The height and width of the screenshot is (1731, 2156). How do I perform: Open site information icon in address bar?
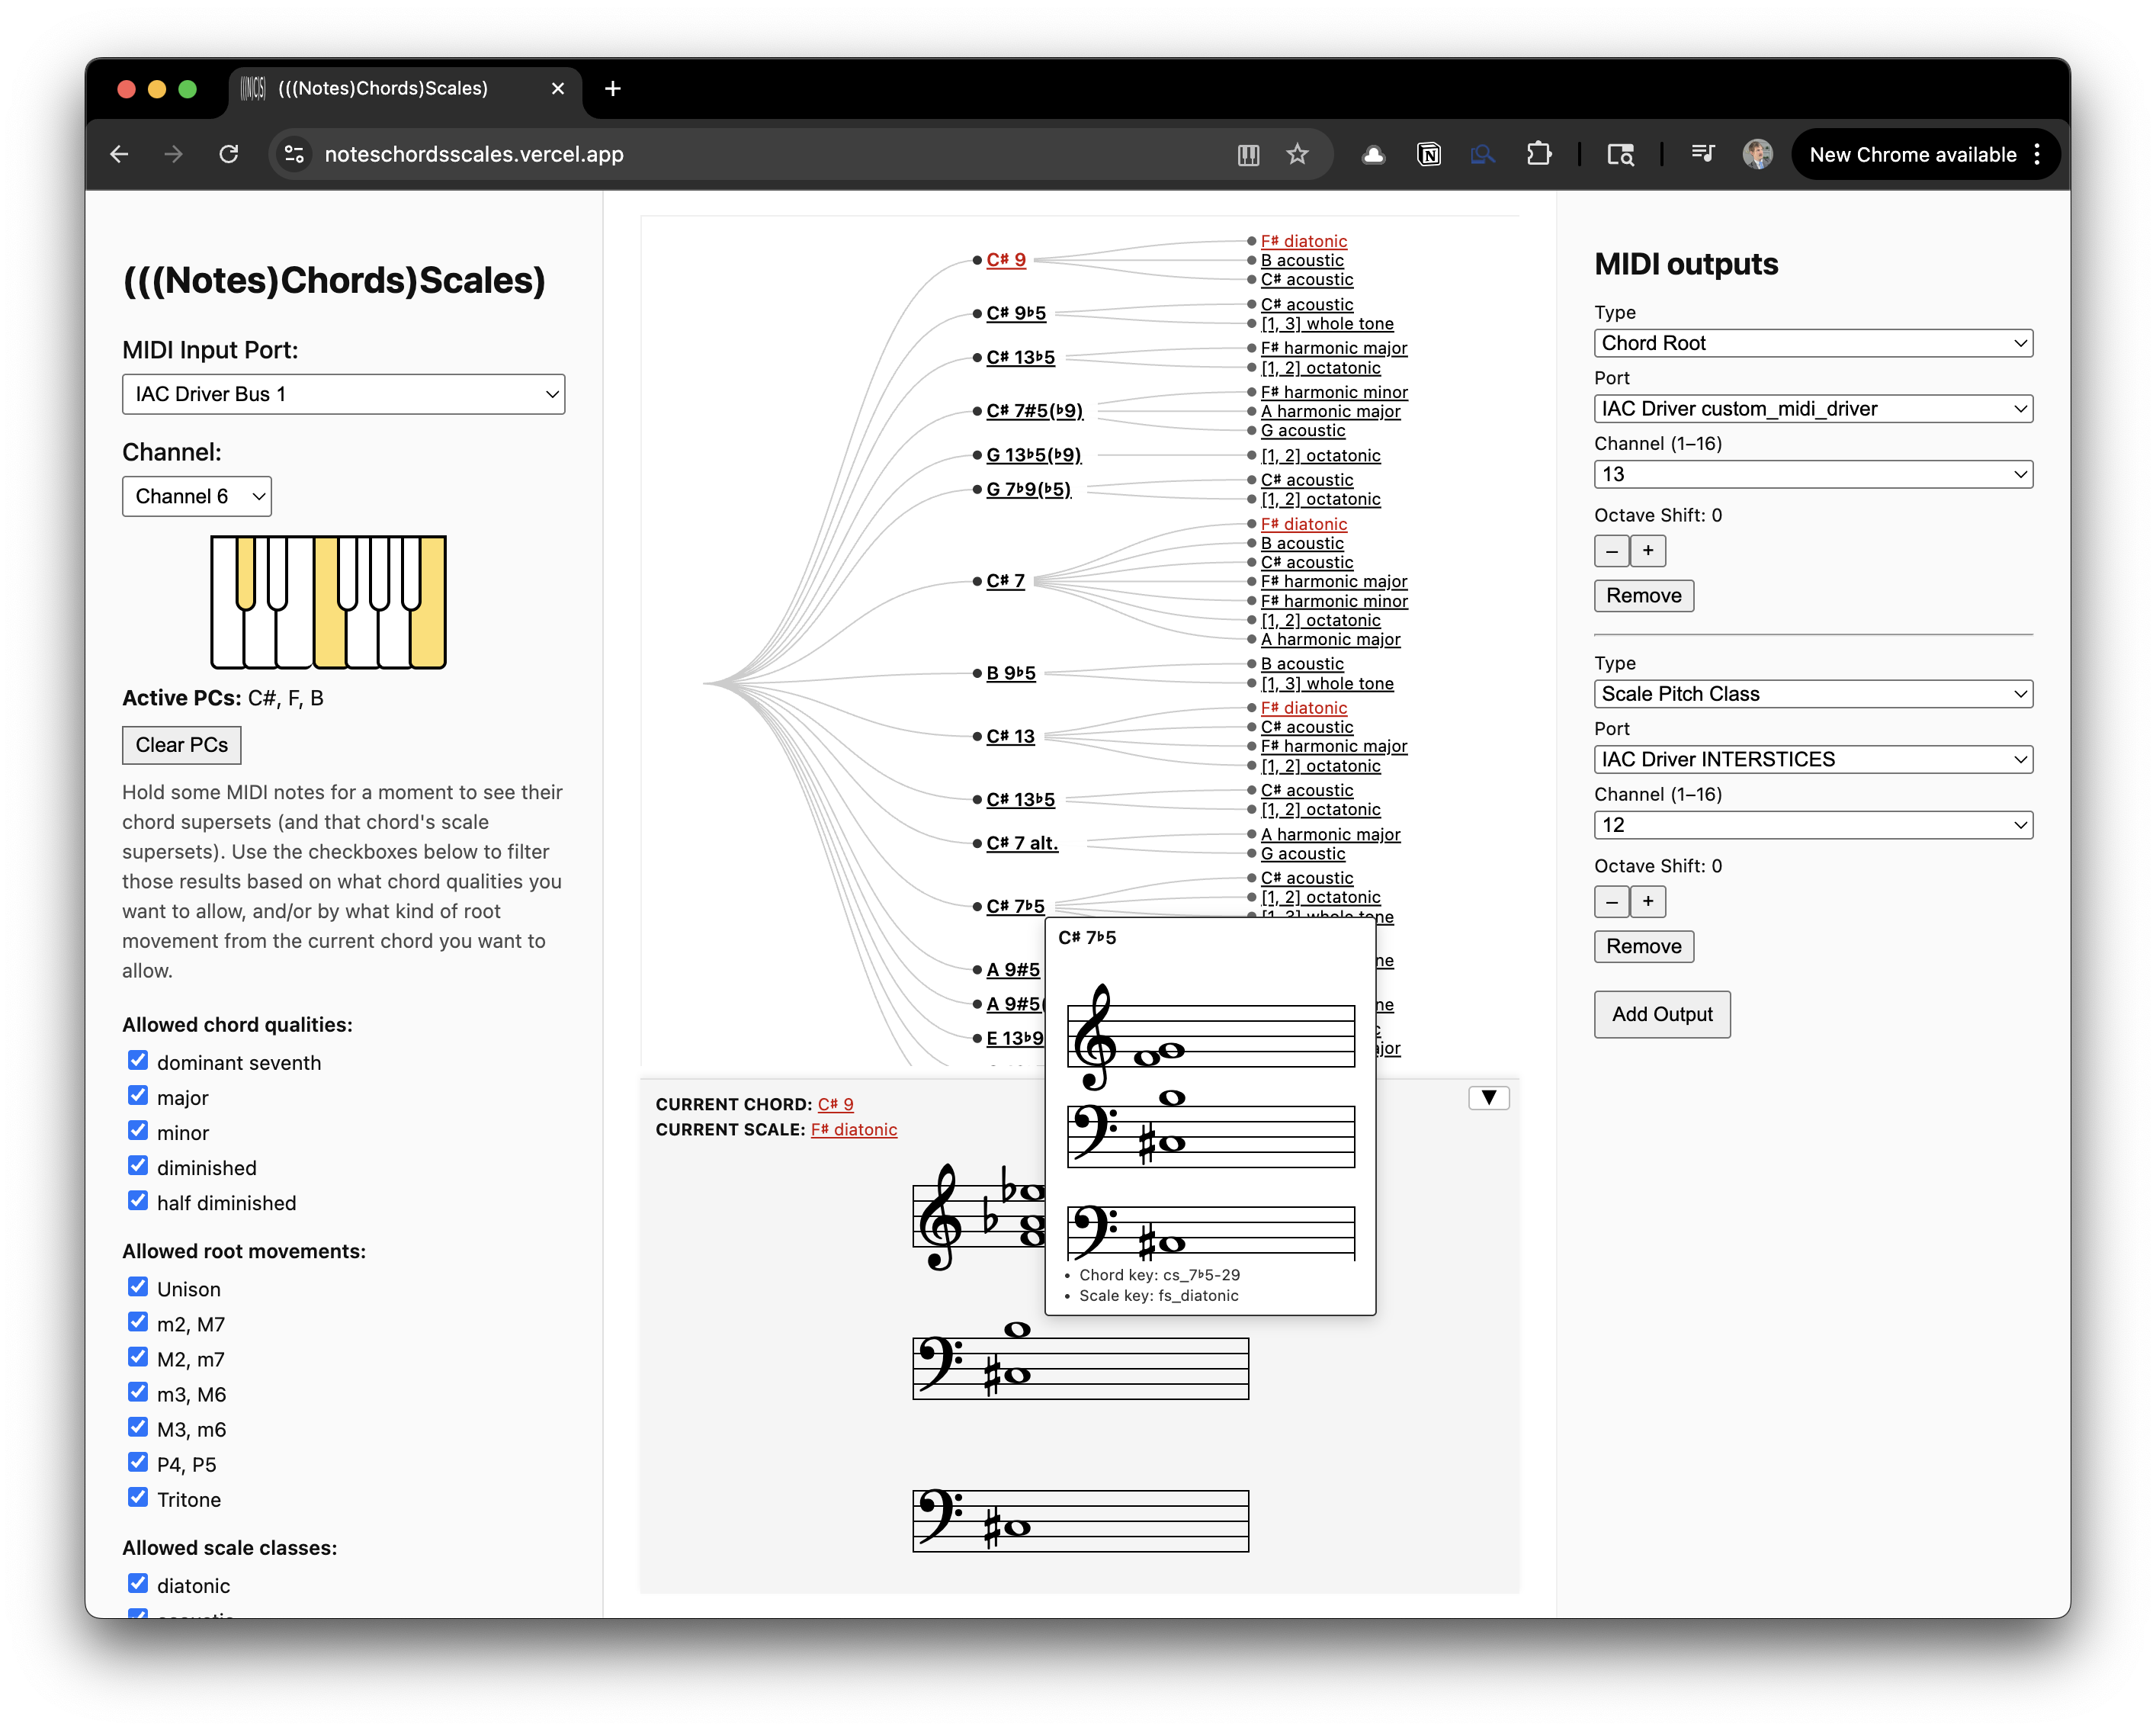[294, 154]
